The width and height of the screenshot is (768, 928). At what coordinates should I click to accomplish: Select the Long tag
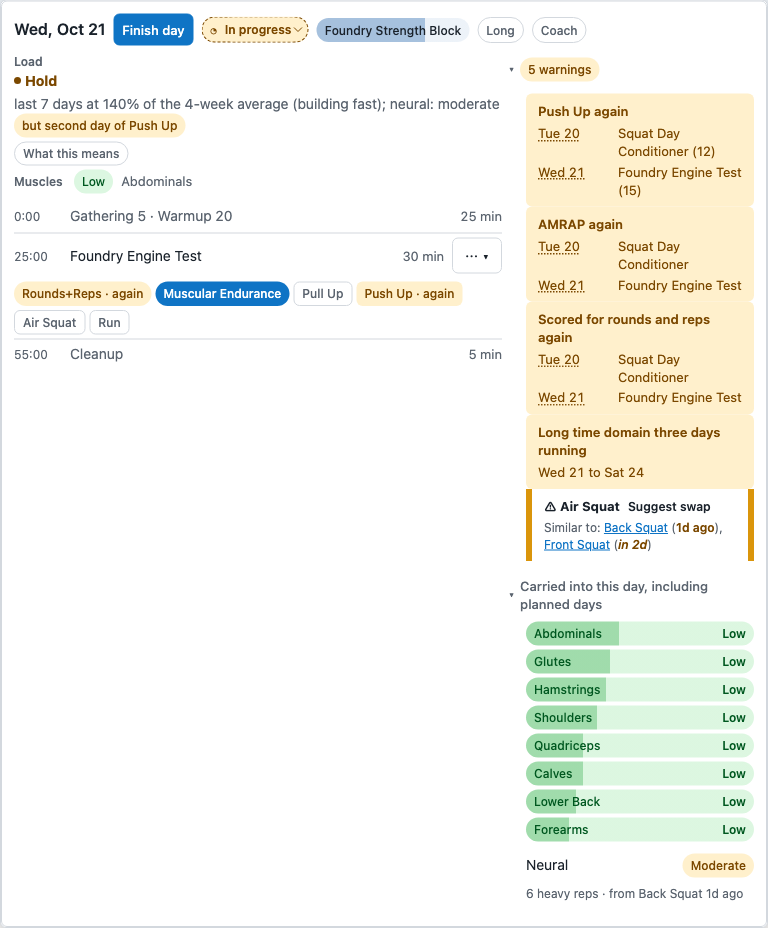click(x=500, y=31)
